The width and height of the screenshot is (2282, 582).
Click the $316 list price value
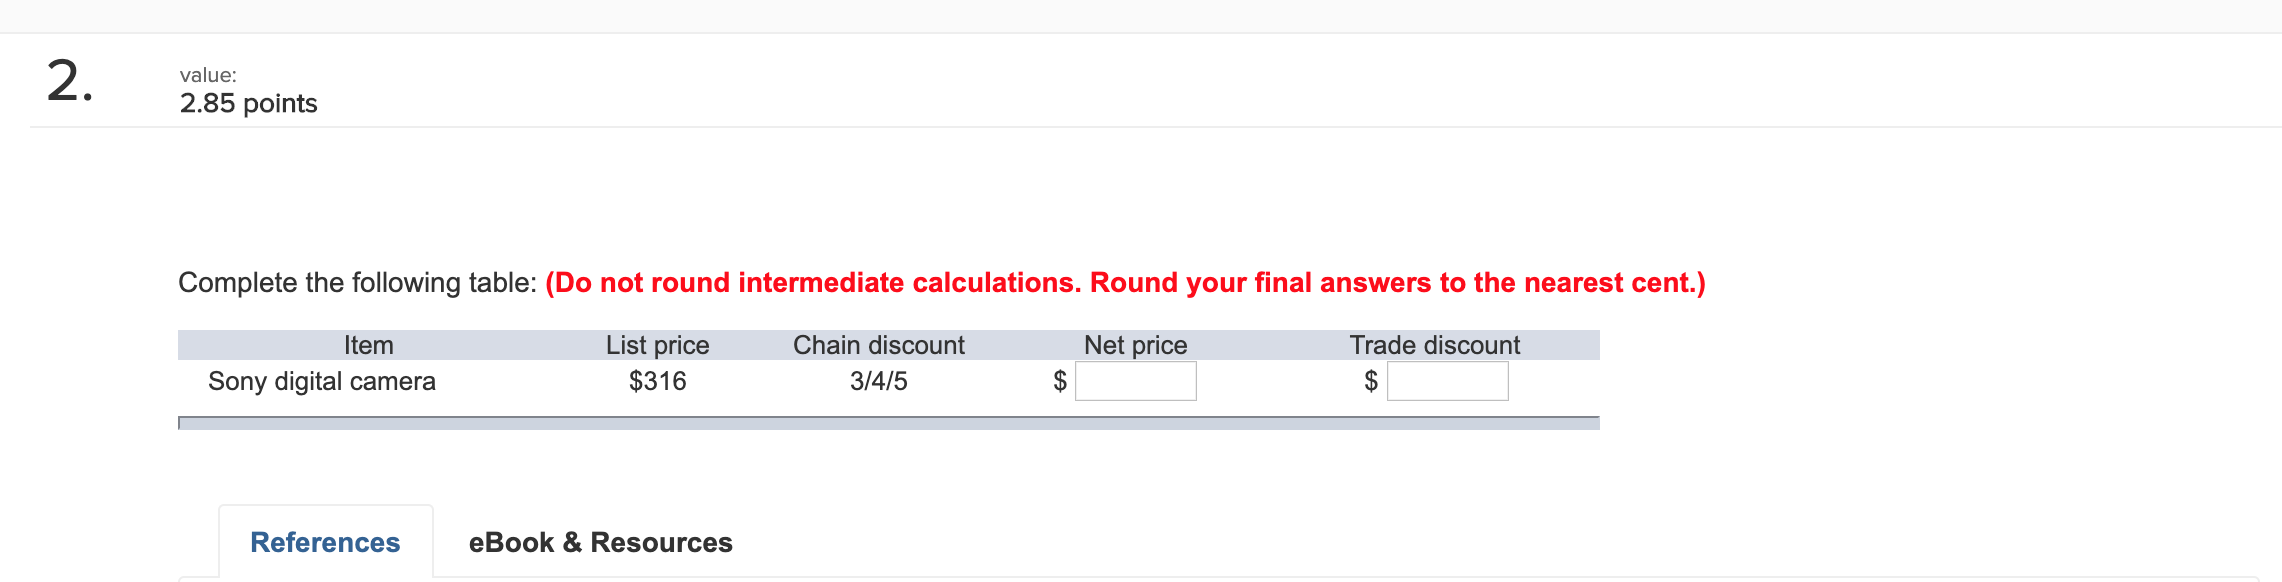point(657,381)
